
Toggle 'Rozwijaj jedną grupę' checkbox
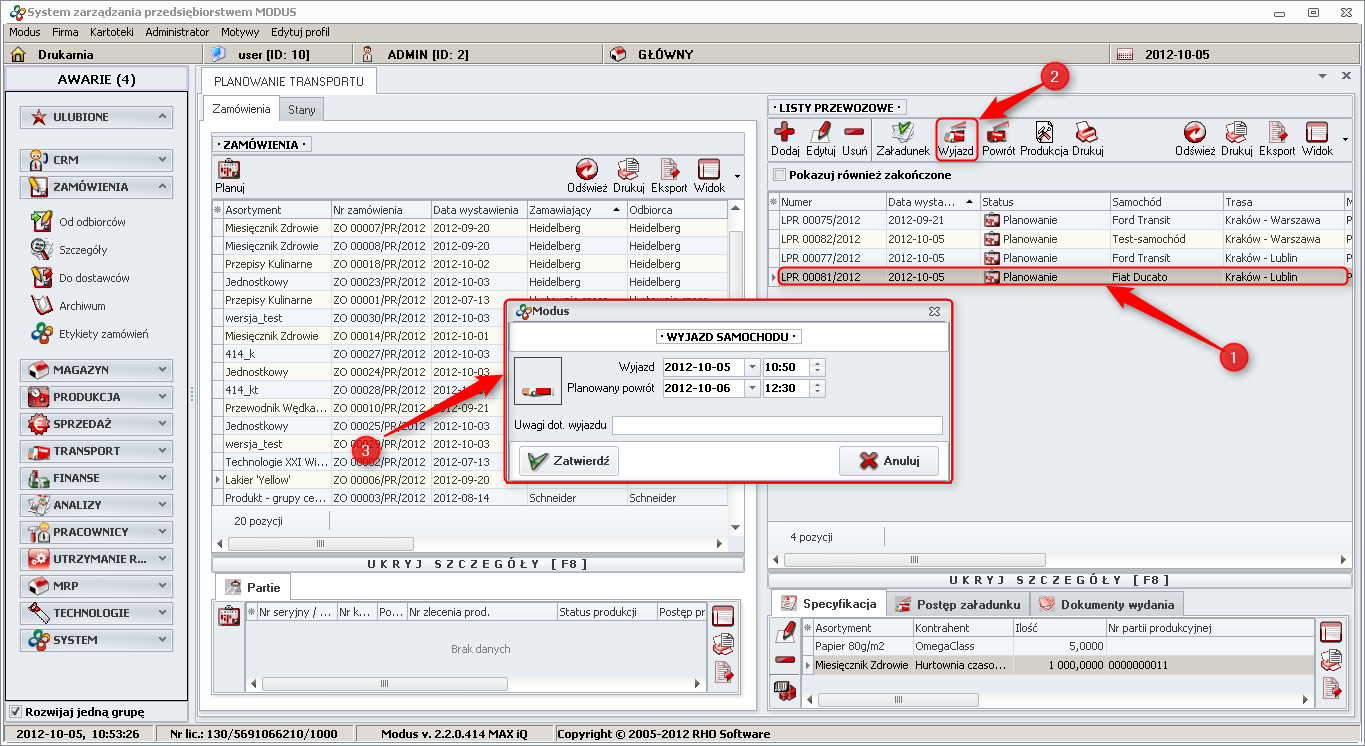15,712
